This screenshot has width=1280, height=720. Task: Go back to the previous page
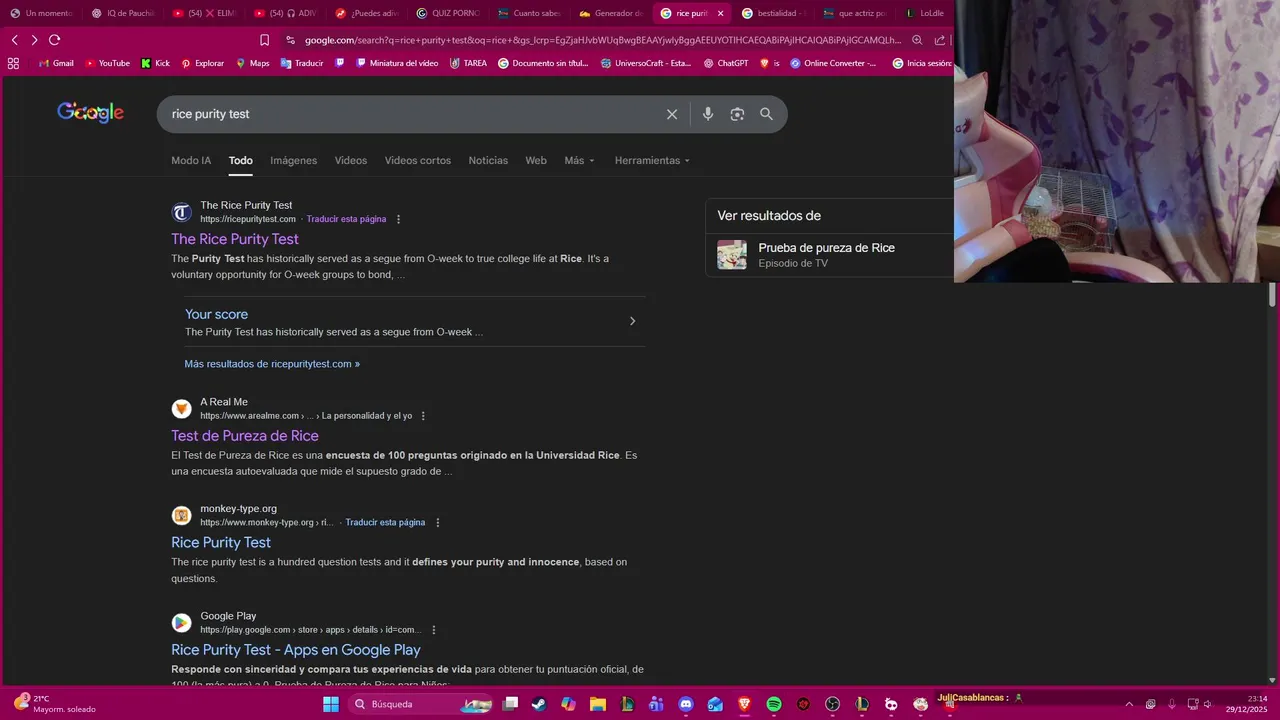click(x=14, y=40)
